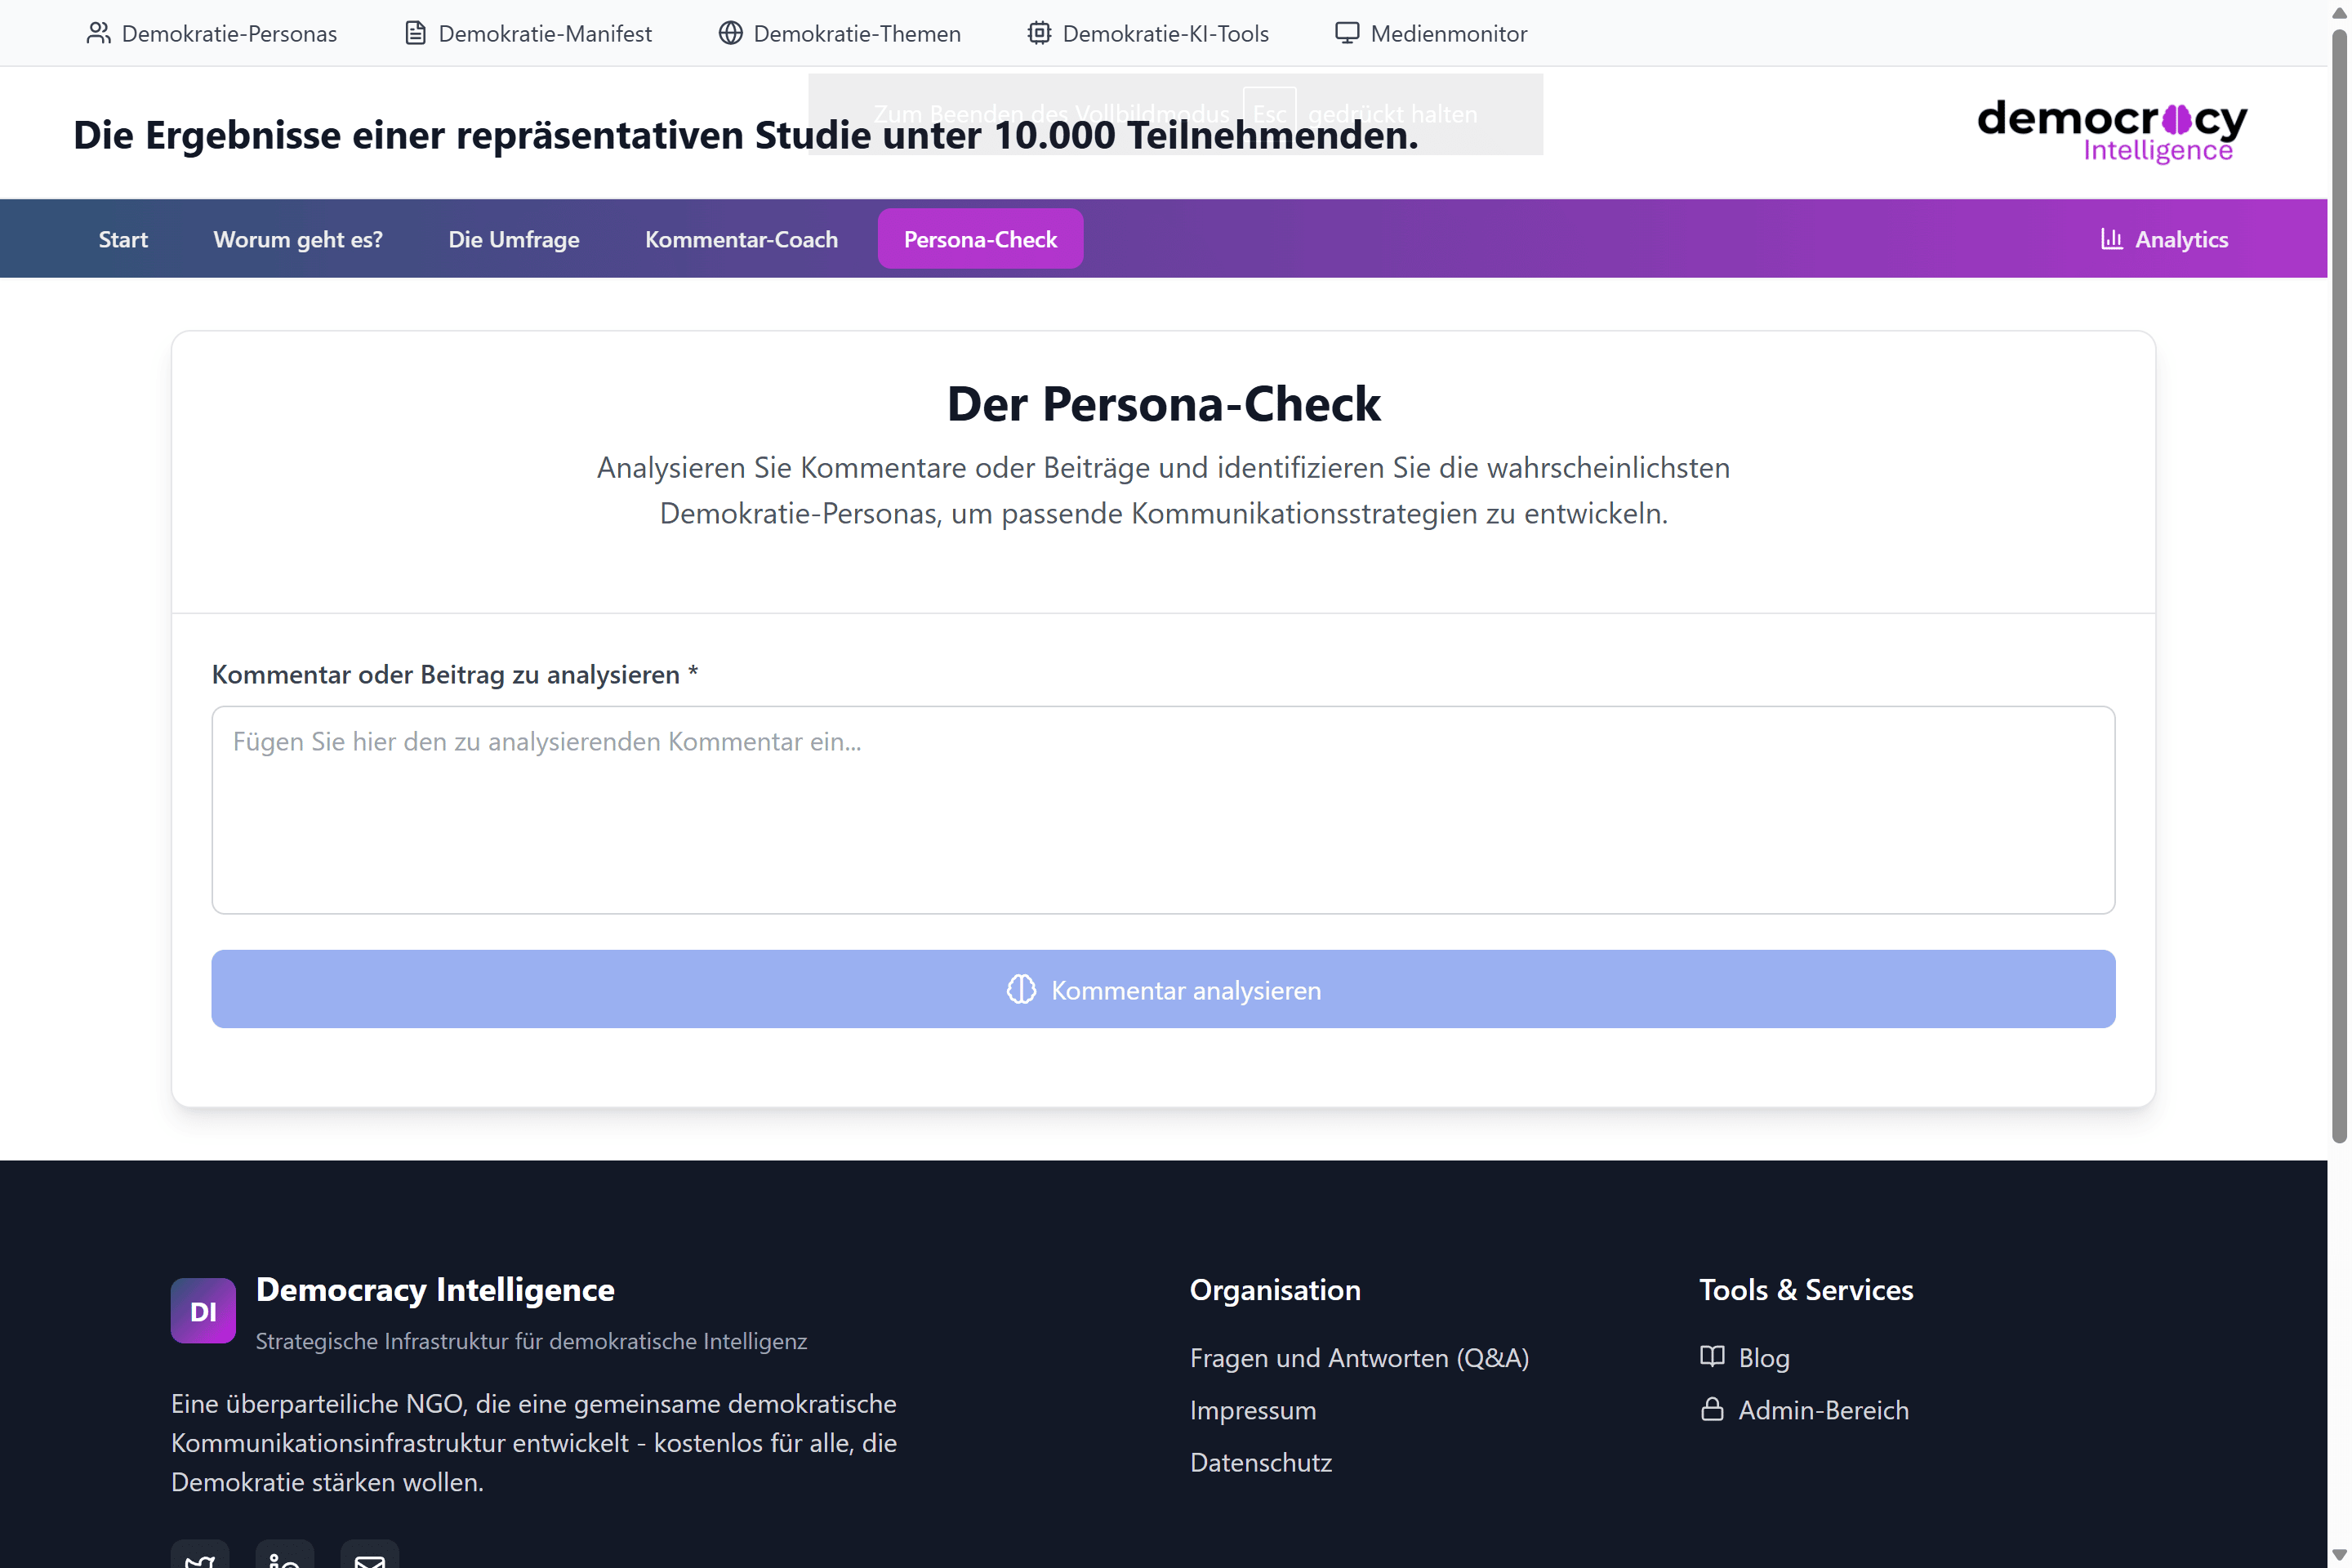
Task: Open Fragen und Antworten (Q&A)
Action: coord(1359,1357)
